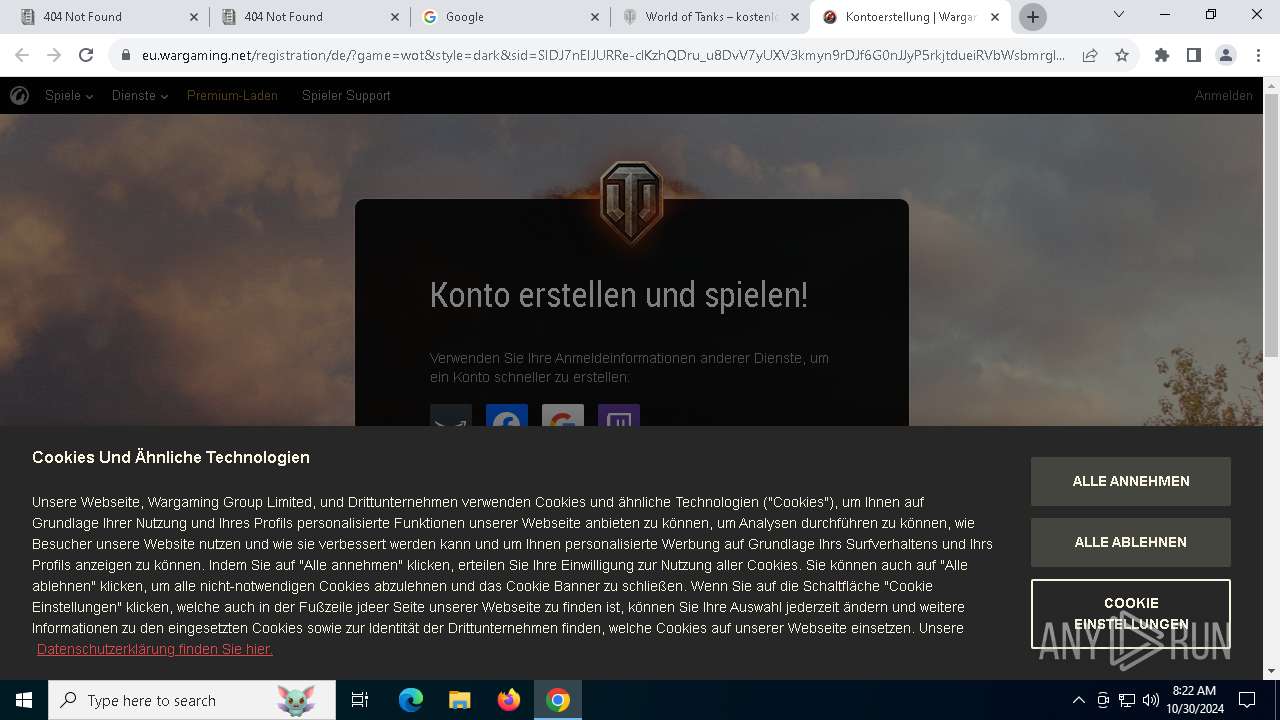Open Chrome from the taskbar
This screenshot has width=1280, height=720.
tap(558, 700)
